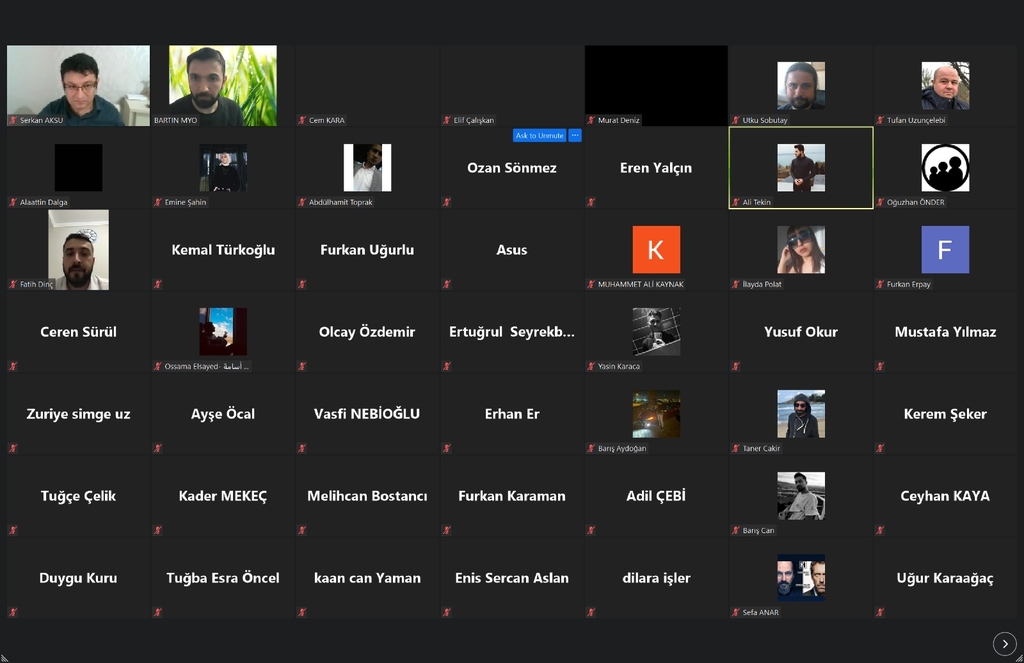Click Oğuzhan ÖNDER's group silhouette avatar
Viewport: 1024px width, 663px height.
click(x=945, y=168)
